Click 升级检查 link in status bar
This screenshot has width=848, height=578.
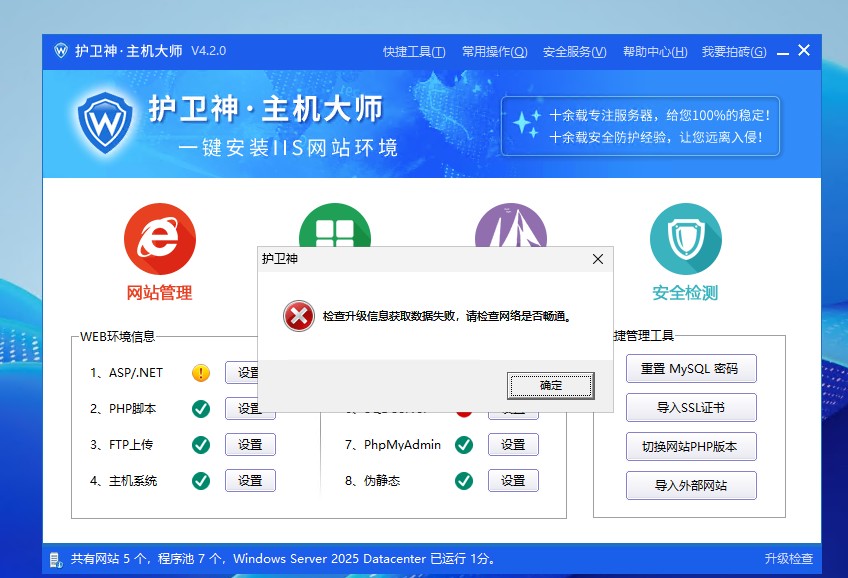[x=789, y=559]
